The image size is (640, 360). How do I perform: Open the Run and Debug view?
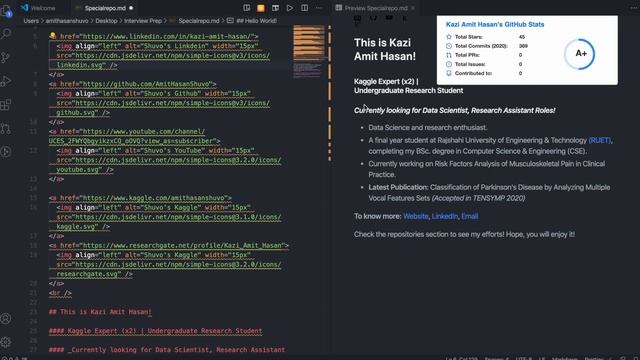tap(6, 81)
